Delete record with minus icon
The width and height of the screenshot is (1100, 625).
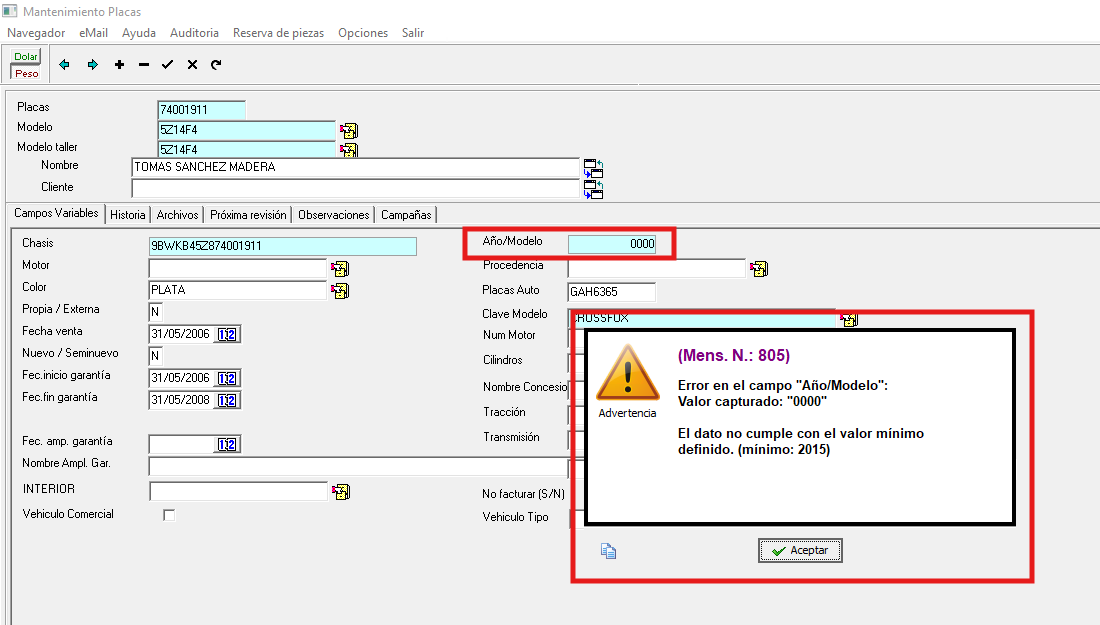pos(144,65)
